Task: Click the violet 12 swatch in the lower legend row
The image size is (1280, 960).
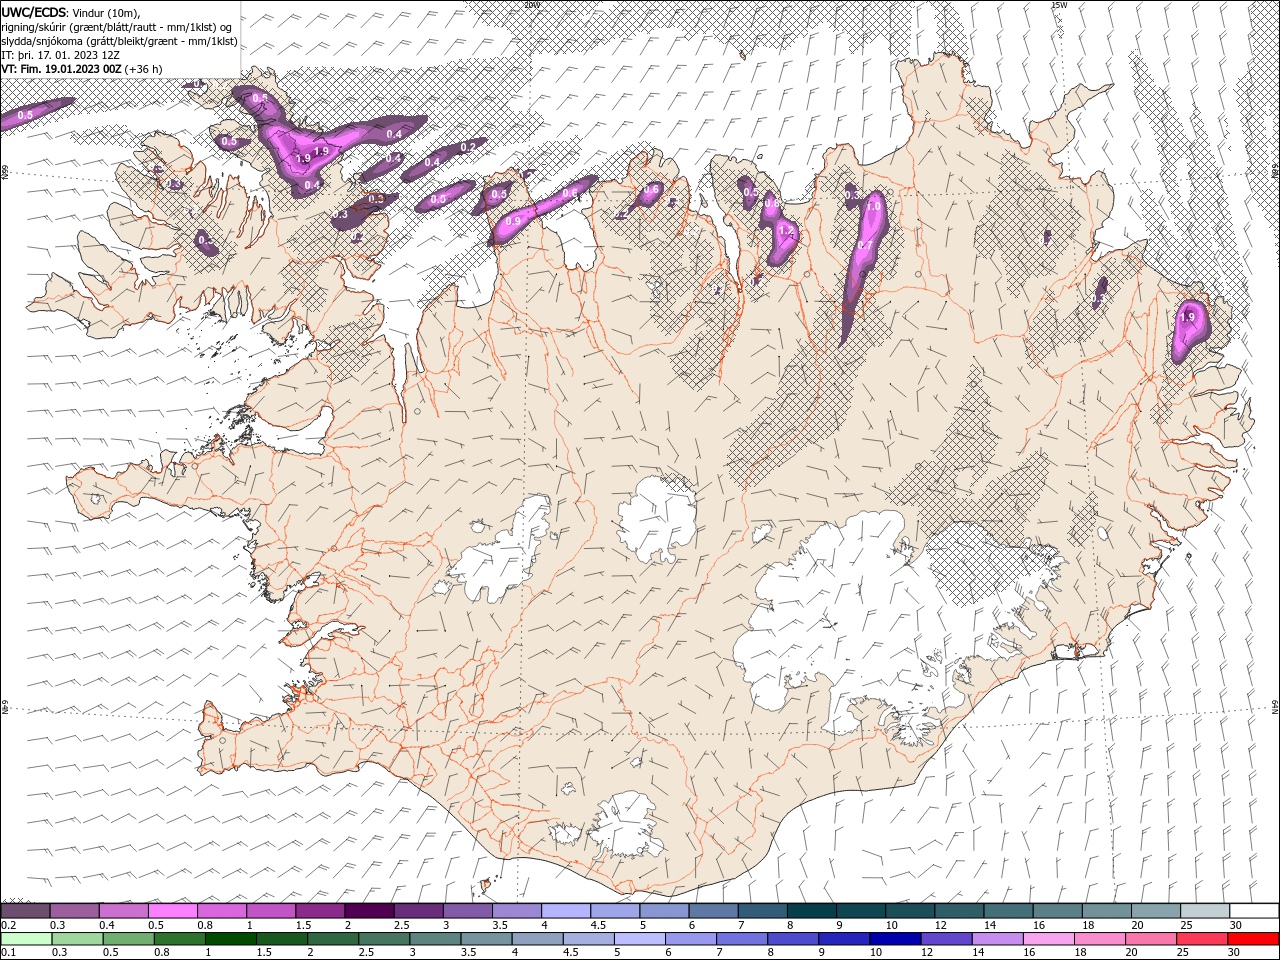Action: click(945, 939)
